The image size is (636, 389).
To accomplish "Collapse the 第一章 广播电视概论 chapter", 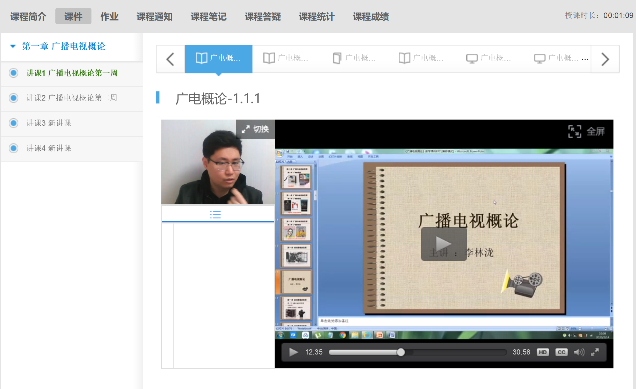I will (x=13, y=46).
